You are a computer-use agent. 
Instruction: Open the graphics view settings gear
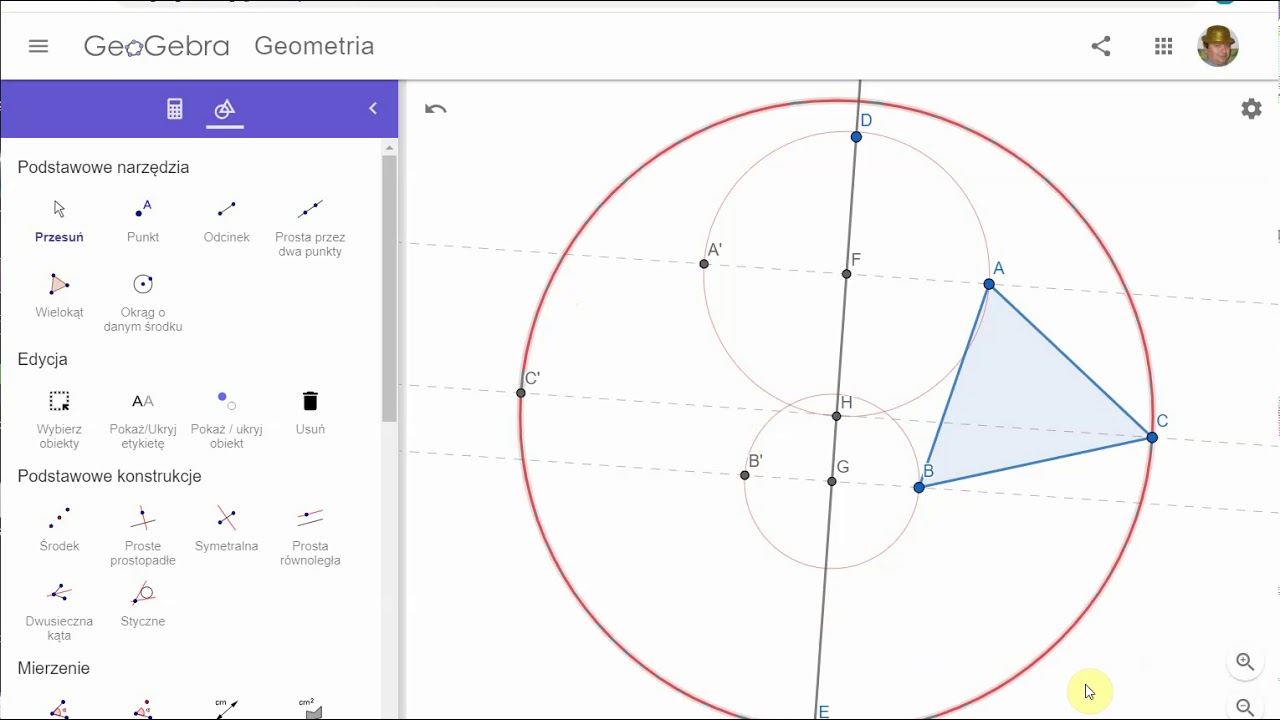pos(1251,109)
